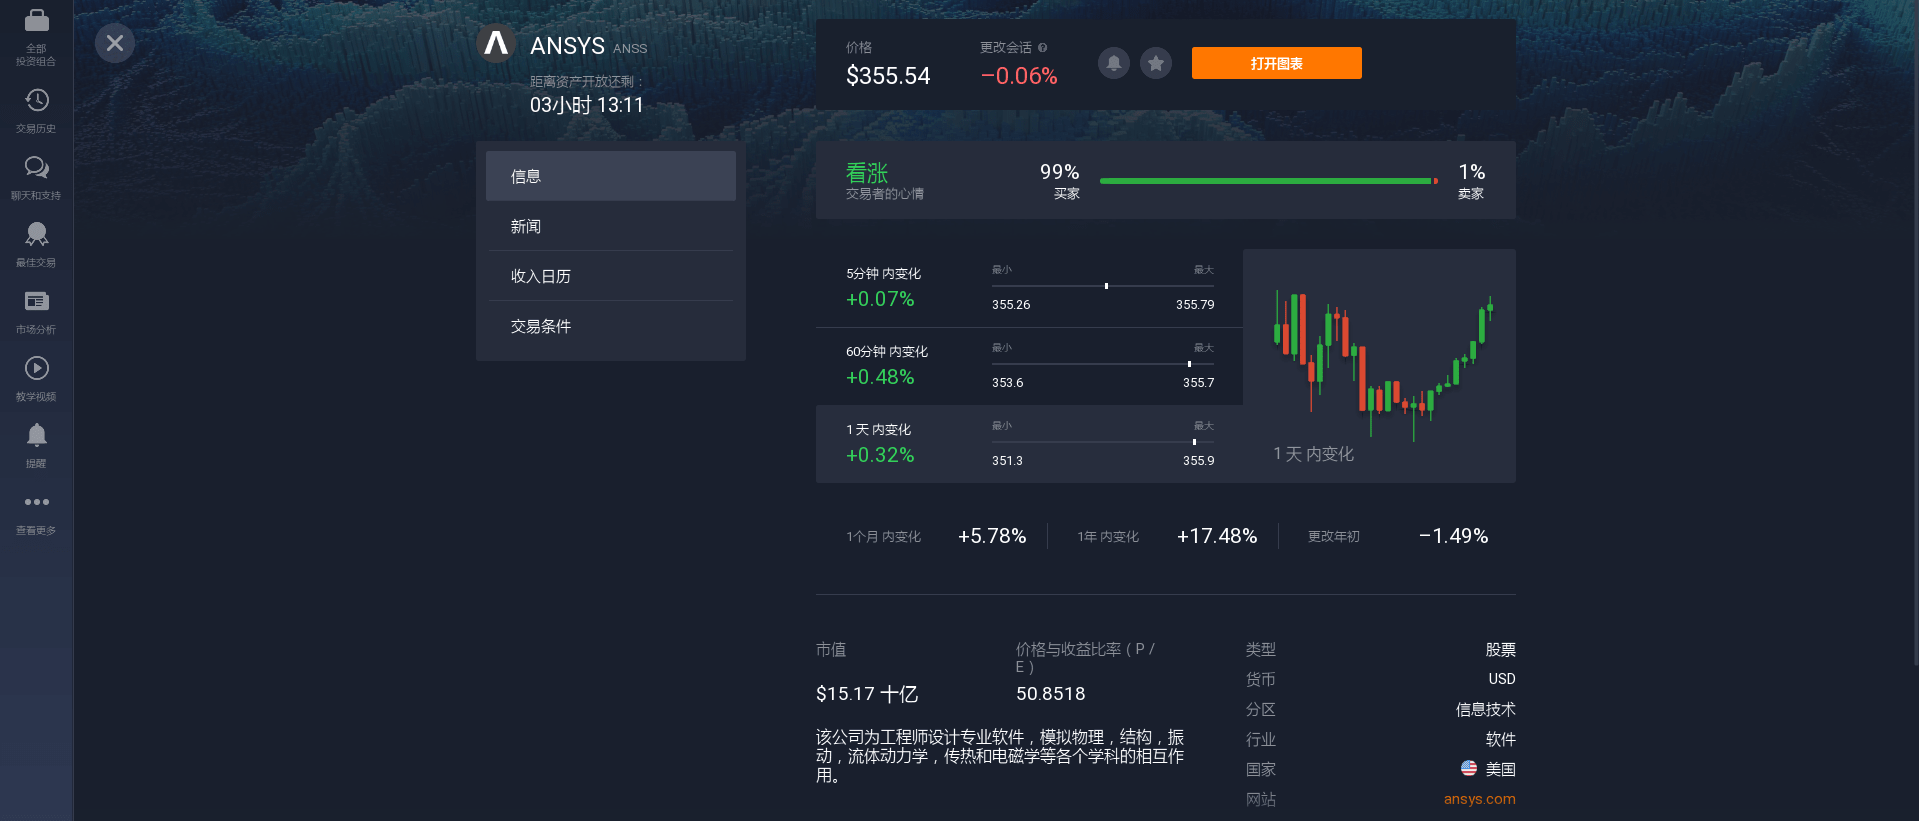Click the time countdown 03小时 13:11
The height and width of the screenshot is (821, 1919).
click(587, 105)
